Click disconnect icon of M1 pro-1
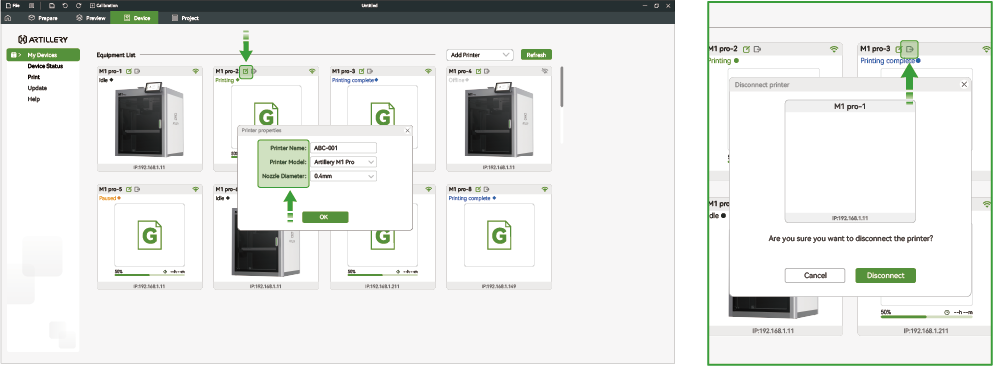 point(137,72)
